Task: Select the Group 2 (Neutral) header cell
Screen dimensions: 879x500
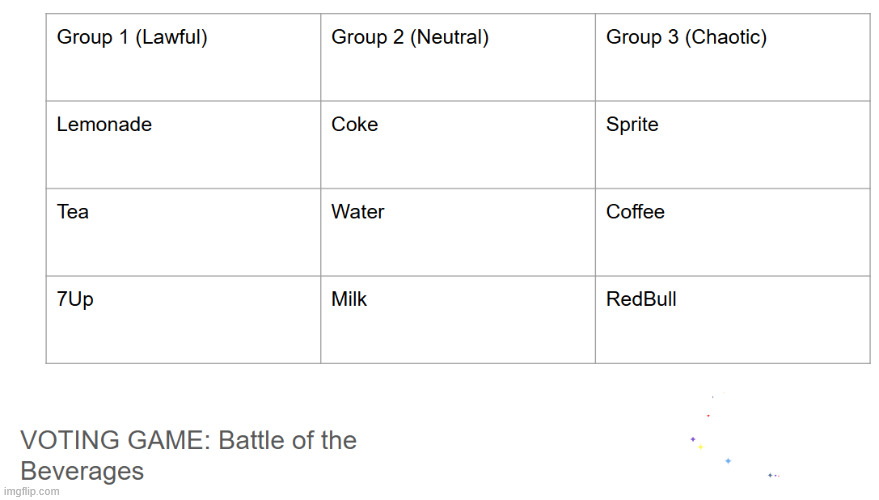Action: [x=458, y=58]
